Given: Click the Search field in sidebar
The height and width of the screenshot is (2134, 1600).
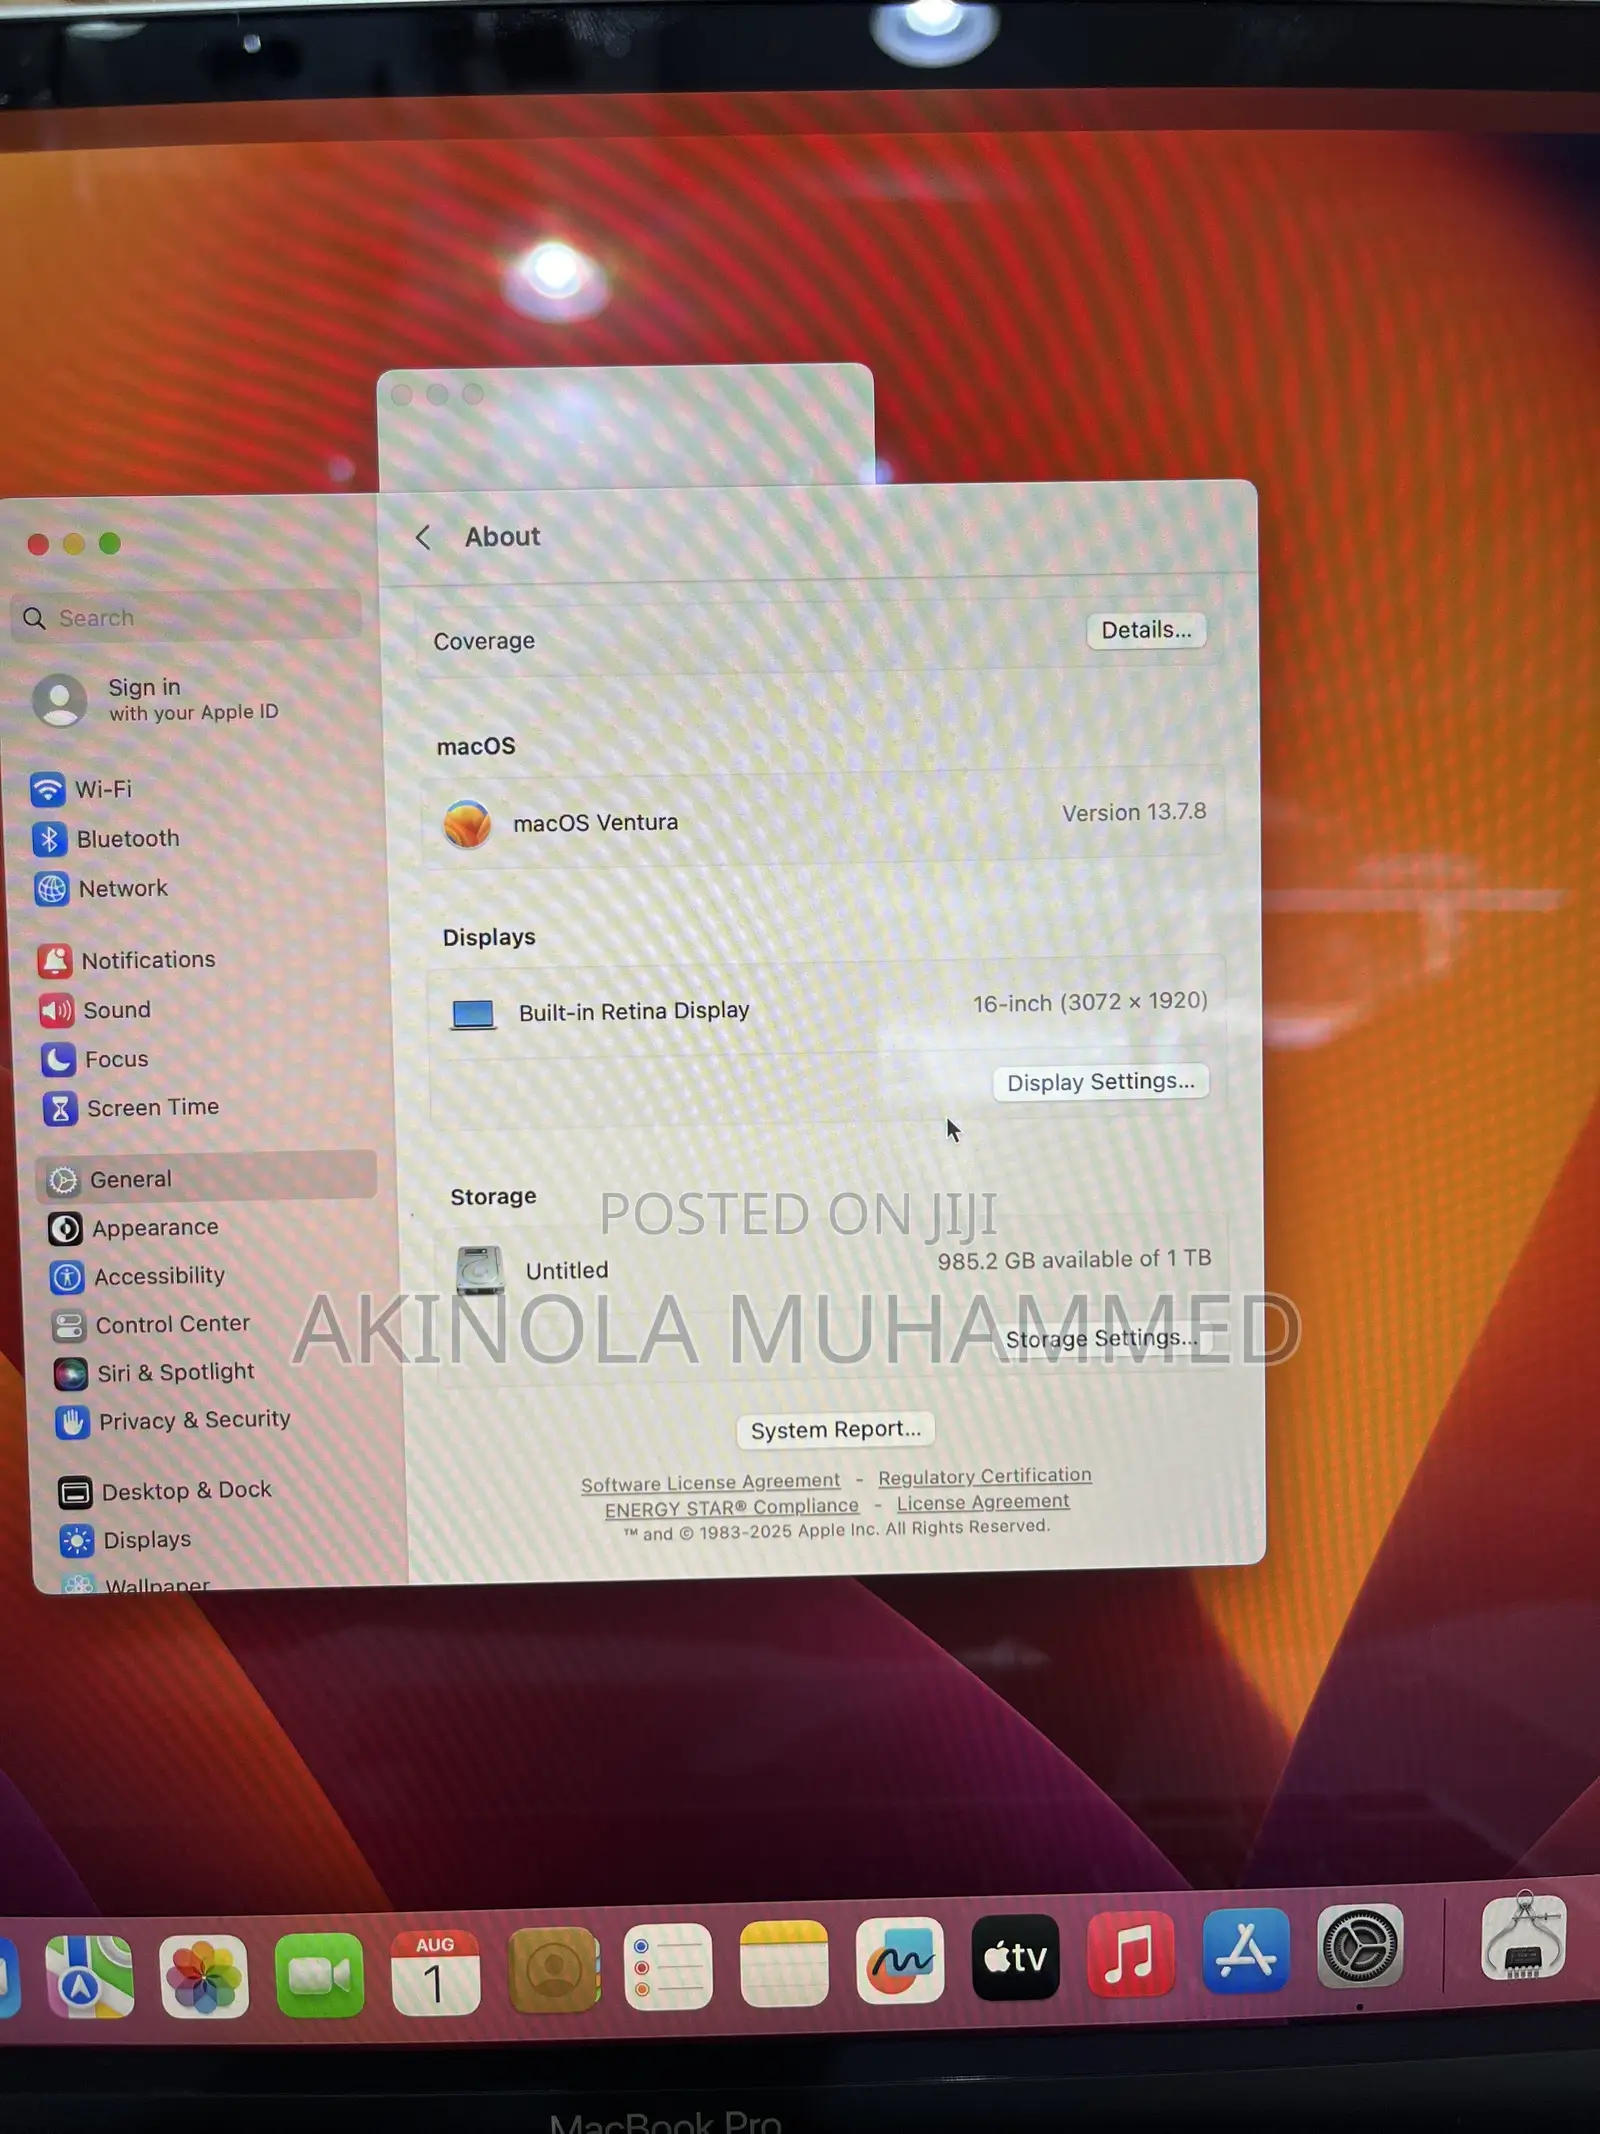Looking at the screenshot, I should coord(186,617).
